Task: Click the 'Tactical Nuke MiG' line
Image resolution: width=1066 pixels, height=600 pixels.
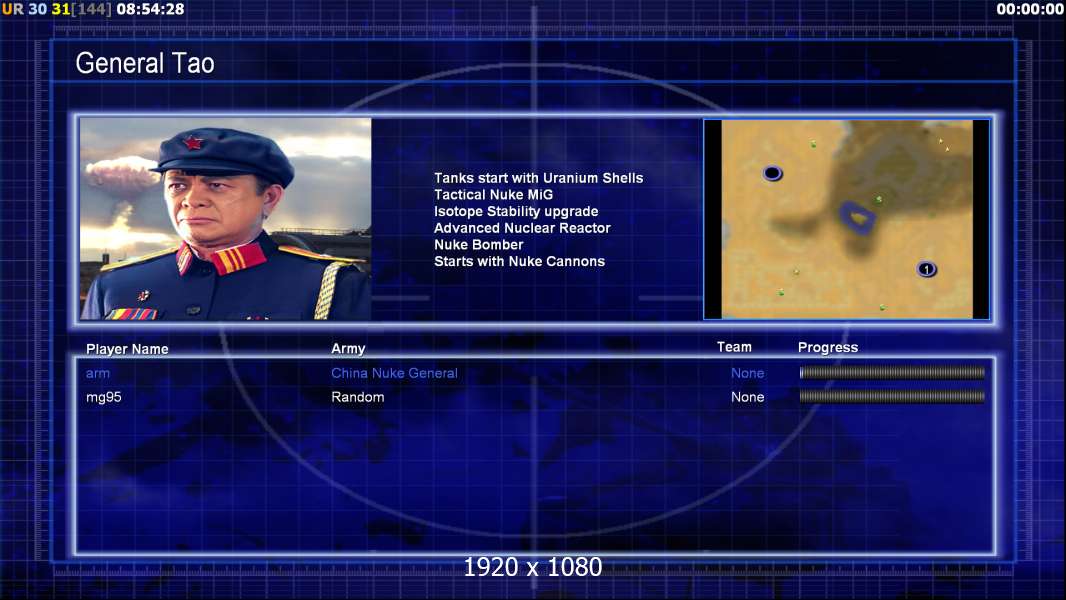Action: pos(494,194)
